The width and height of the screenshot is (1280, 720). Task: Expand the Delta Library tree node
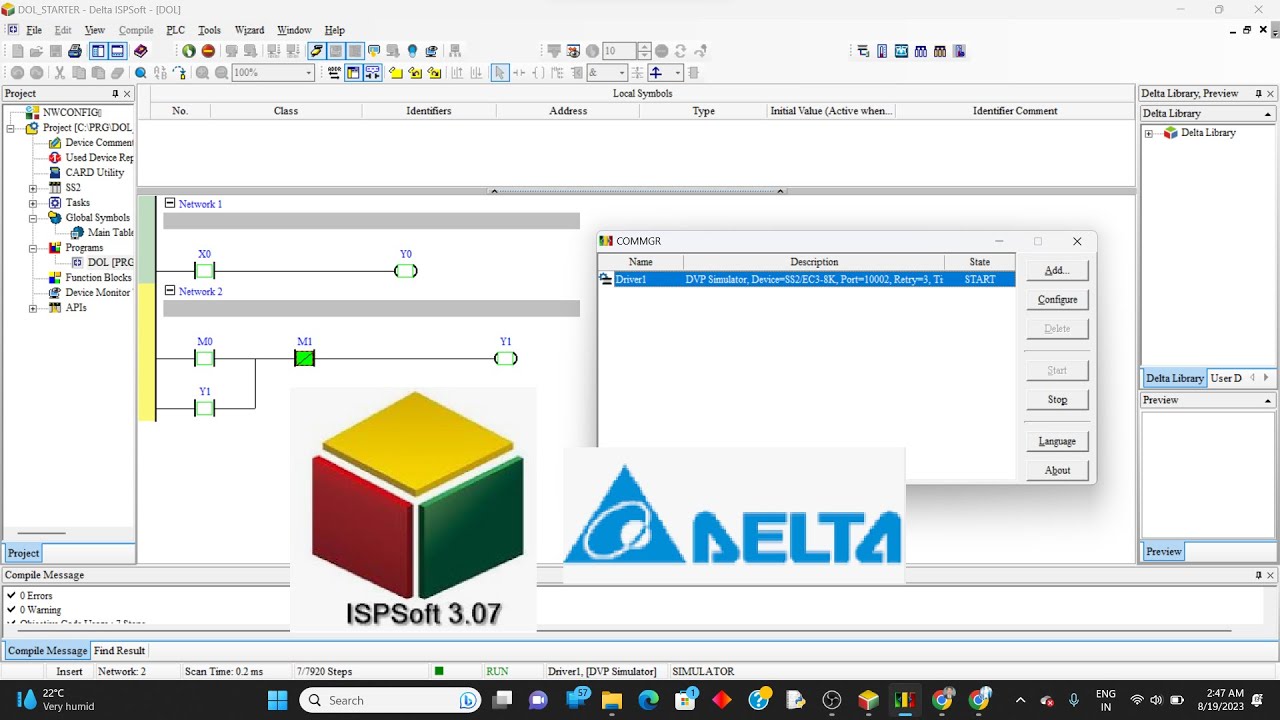(1149, 133)
